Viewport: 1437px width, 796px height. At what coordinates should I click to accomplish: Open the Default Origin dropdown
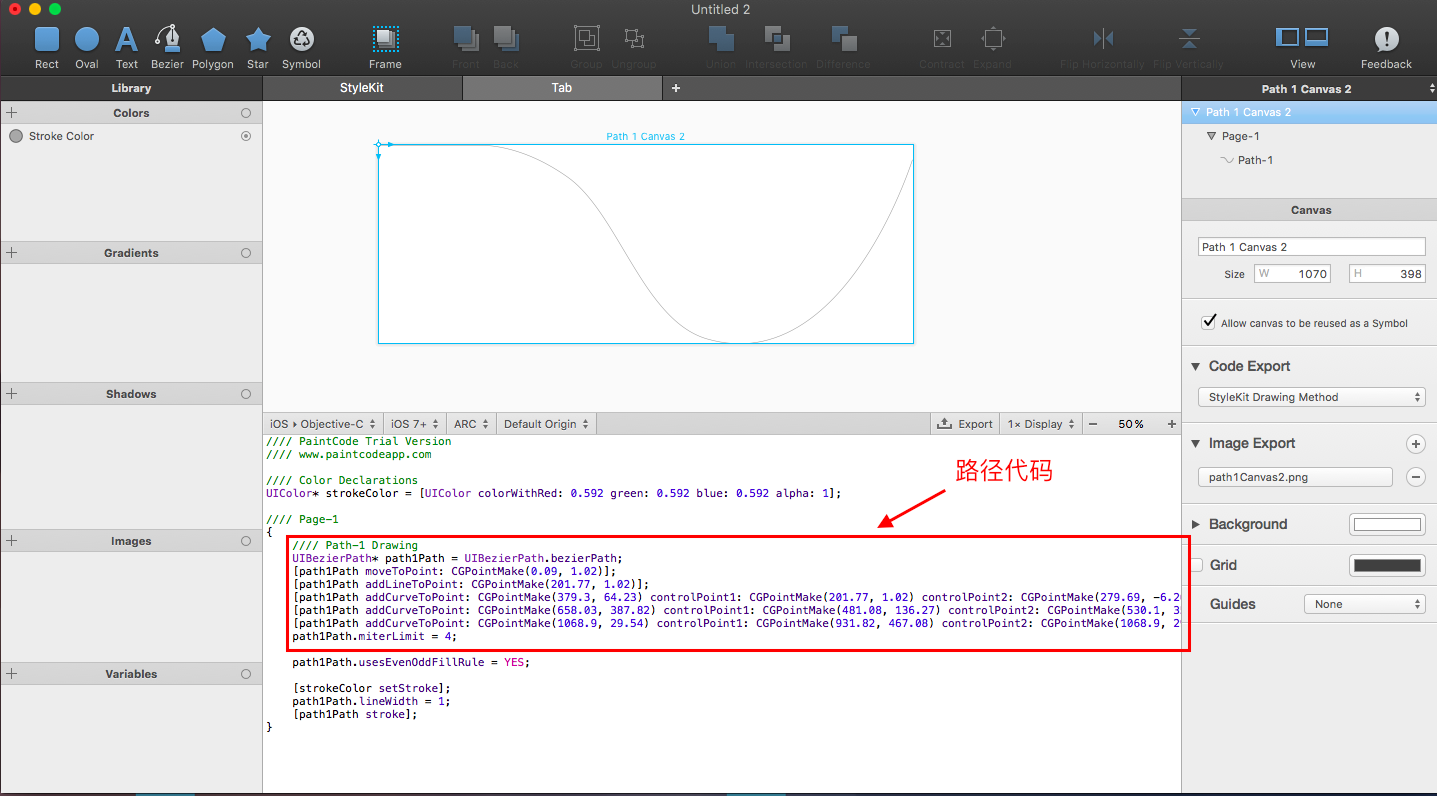(x=546, y=424)
